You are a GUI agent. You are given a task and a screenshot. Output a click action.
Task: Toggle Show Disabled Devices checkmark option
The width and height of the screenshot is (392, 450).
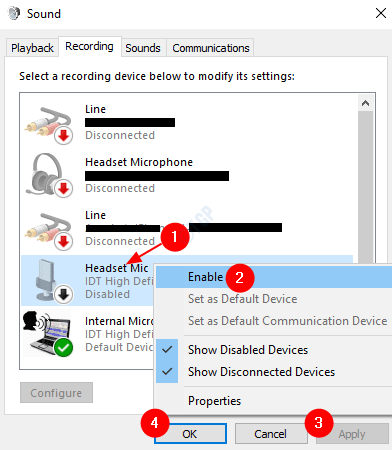click(x=248, y=350)
